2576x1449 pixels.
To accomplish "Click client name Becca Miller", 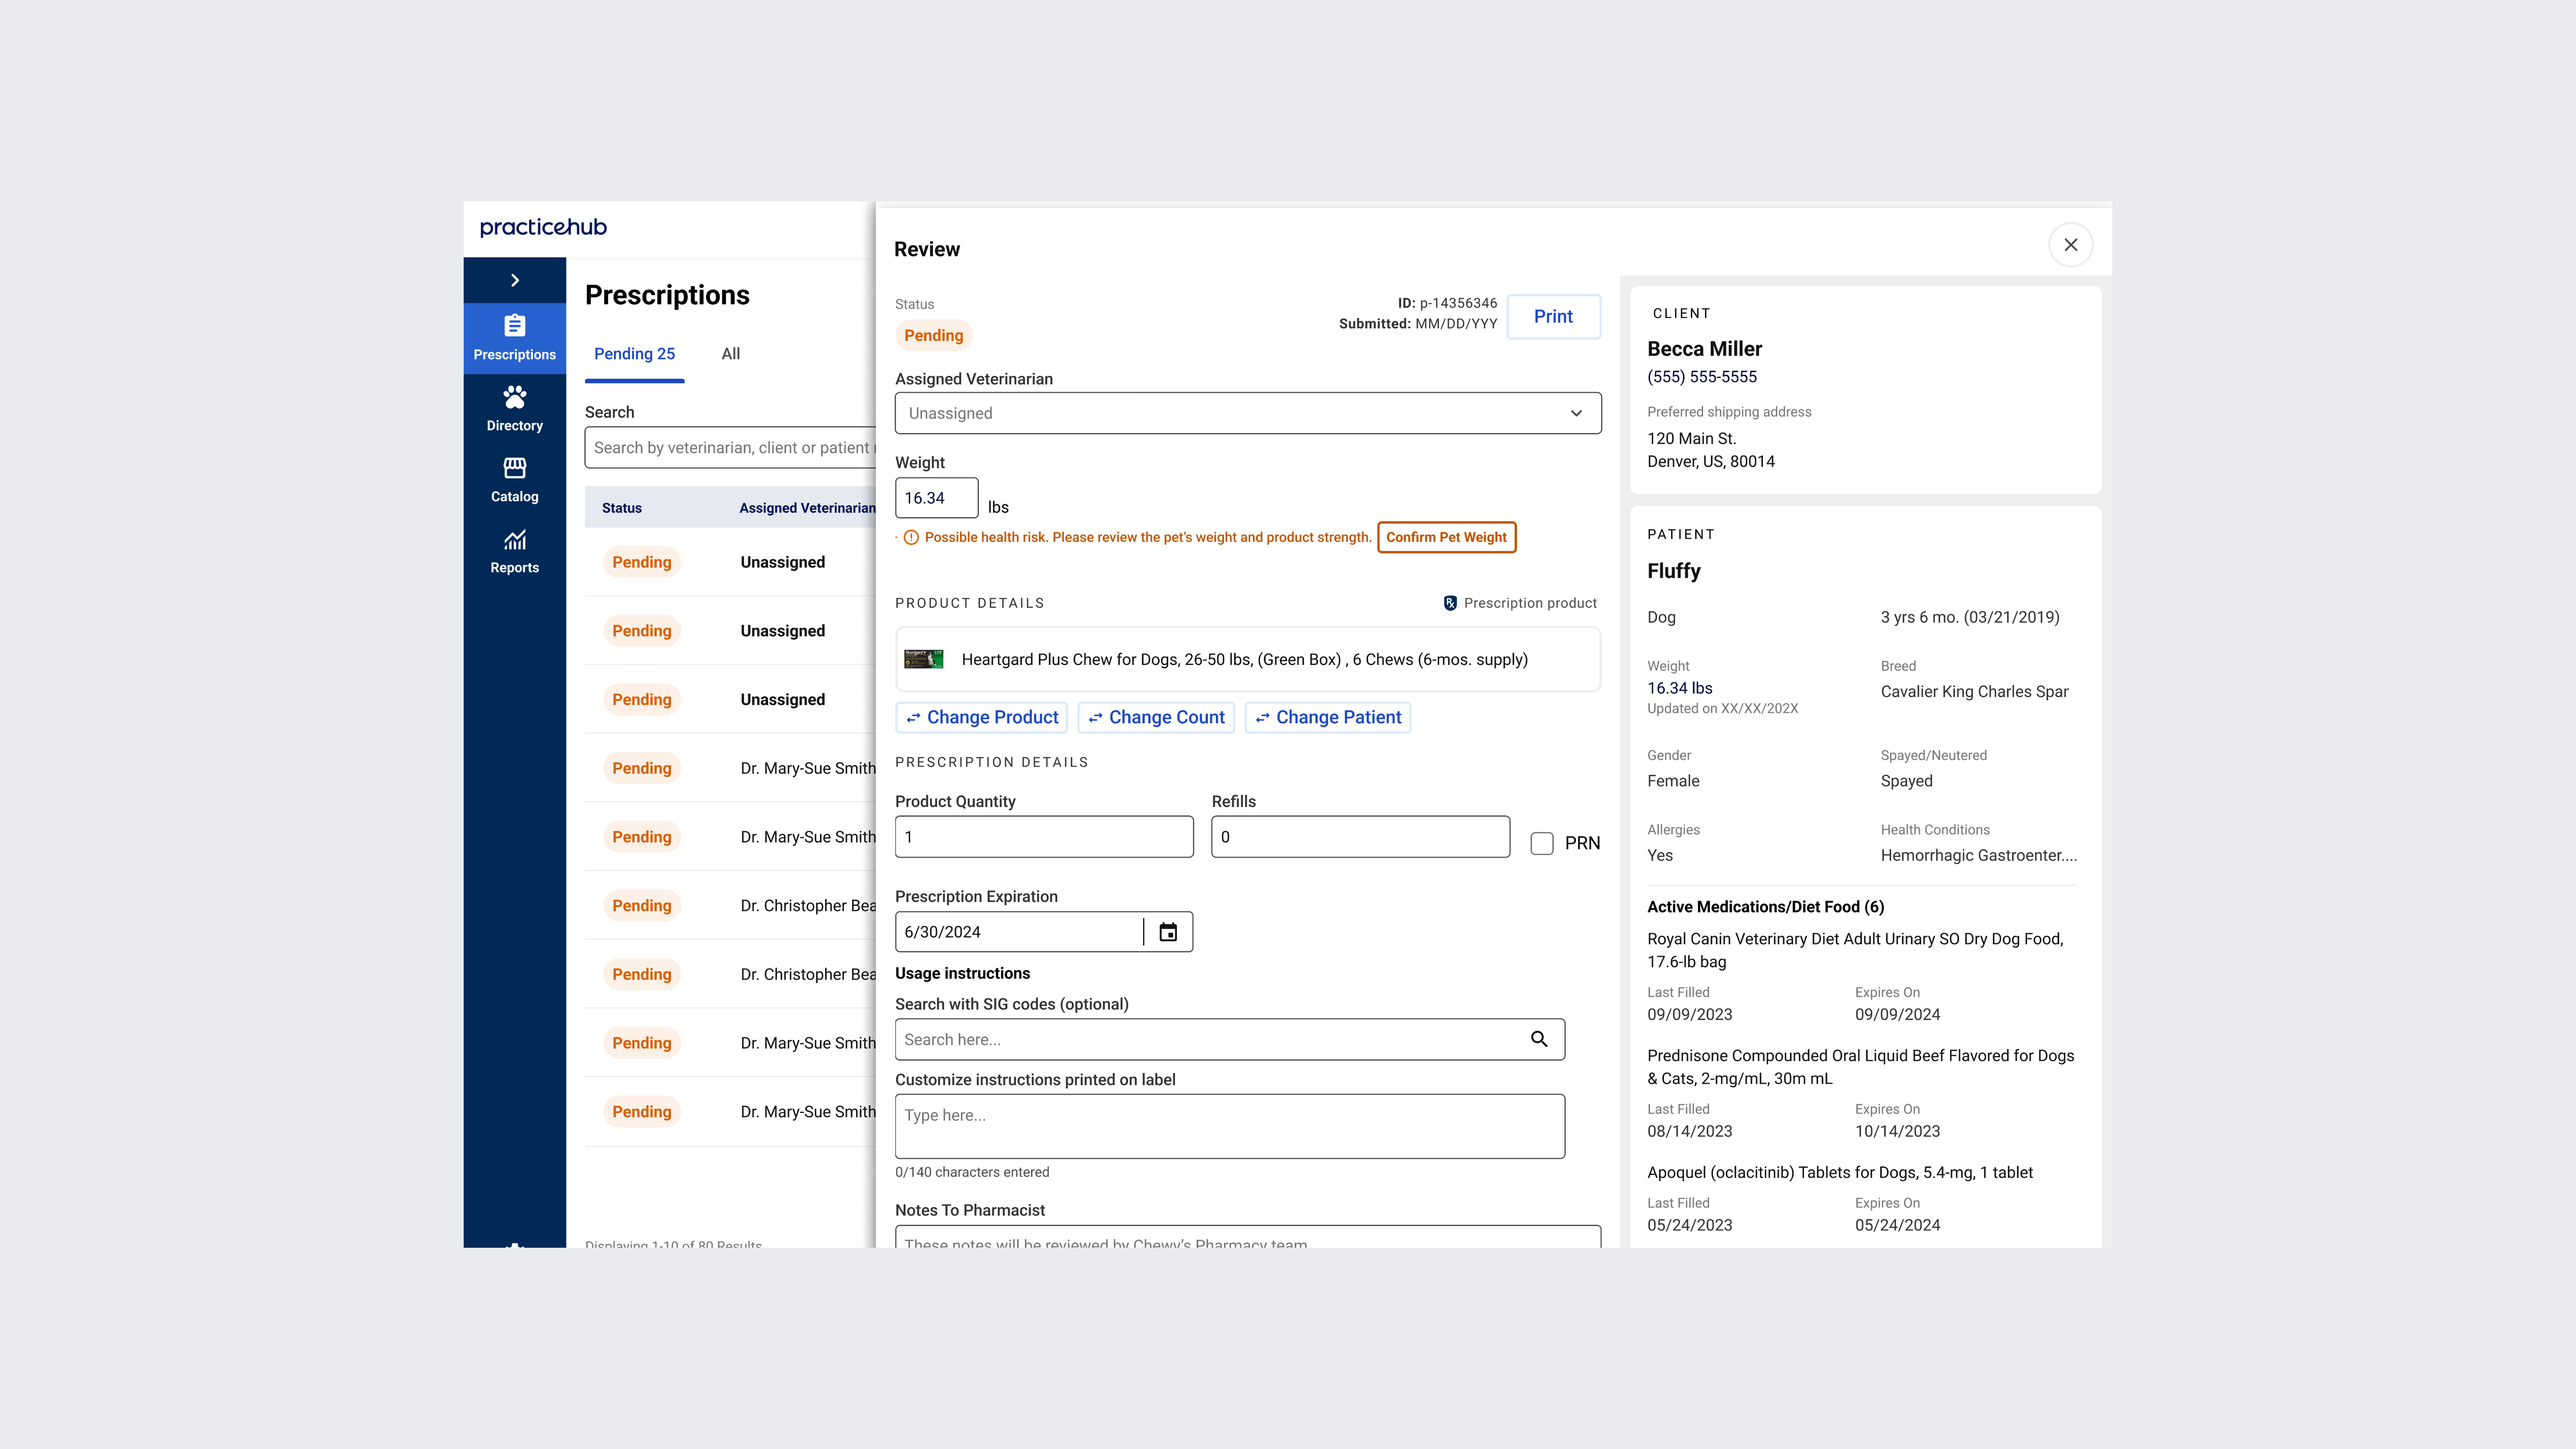I will pos(1704,349).
